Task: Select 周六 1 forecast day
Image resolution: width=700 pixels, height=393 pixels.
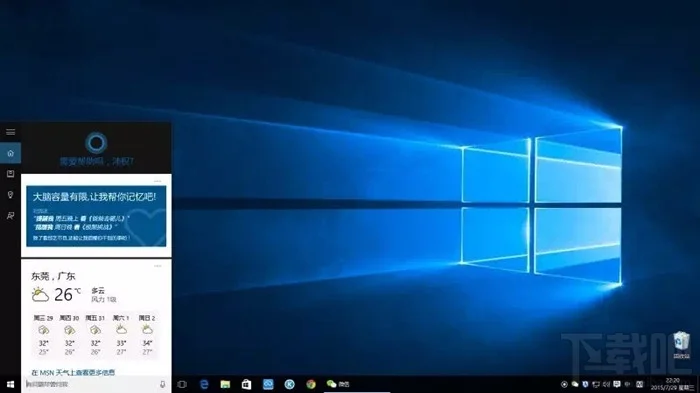Action: tap(121, 335)
